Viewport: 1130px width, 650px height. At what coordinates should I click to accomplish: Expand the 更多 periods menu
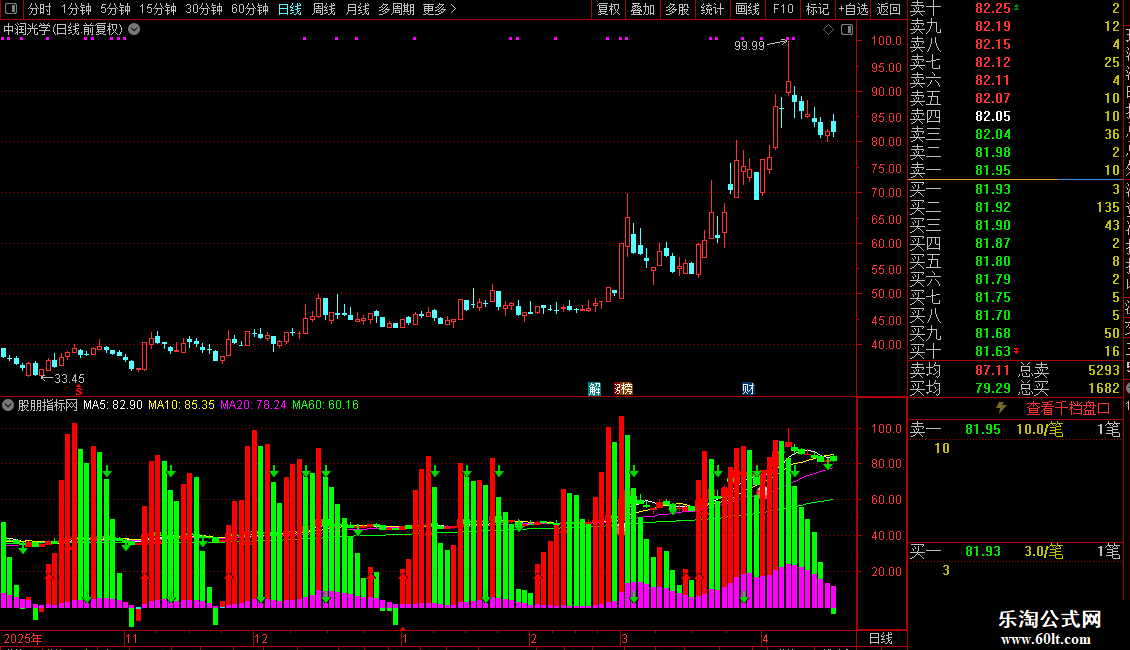tap(439, 9)
